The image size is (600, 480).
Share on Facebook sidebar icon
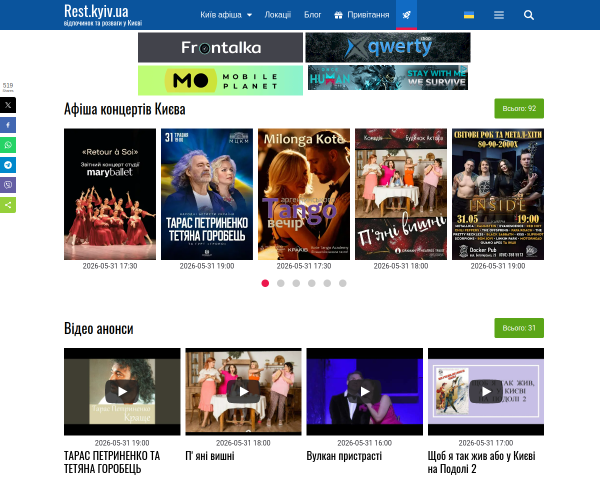[8, 125]
